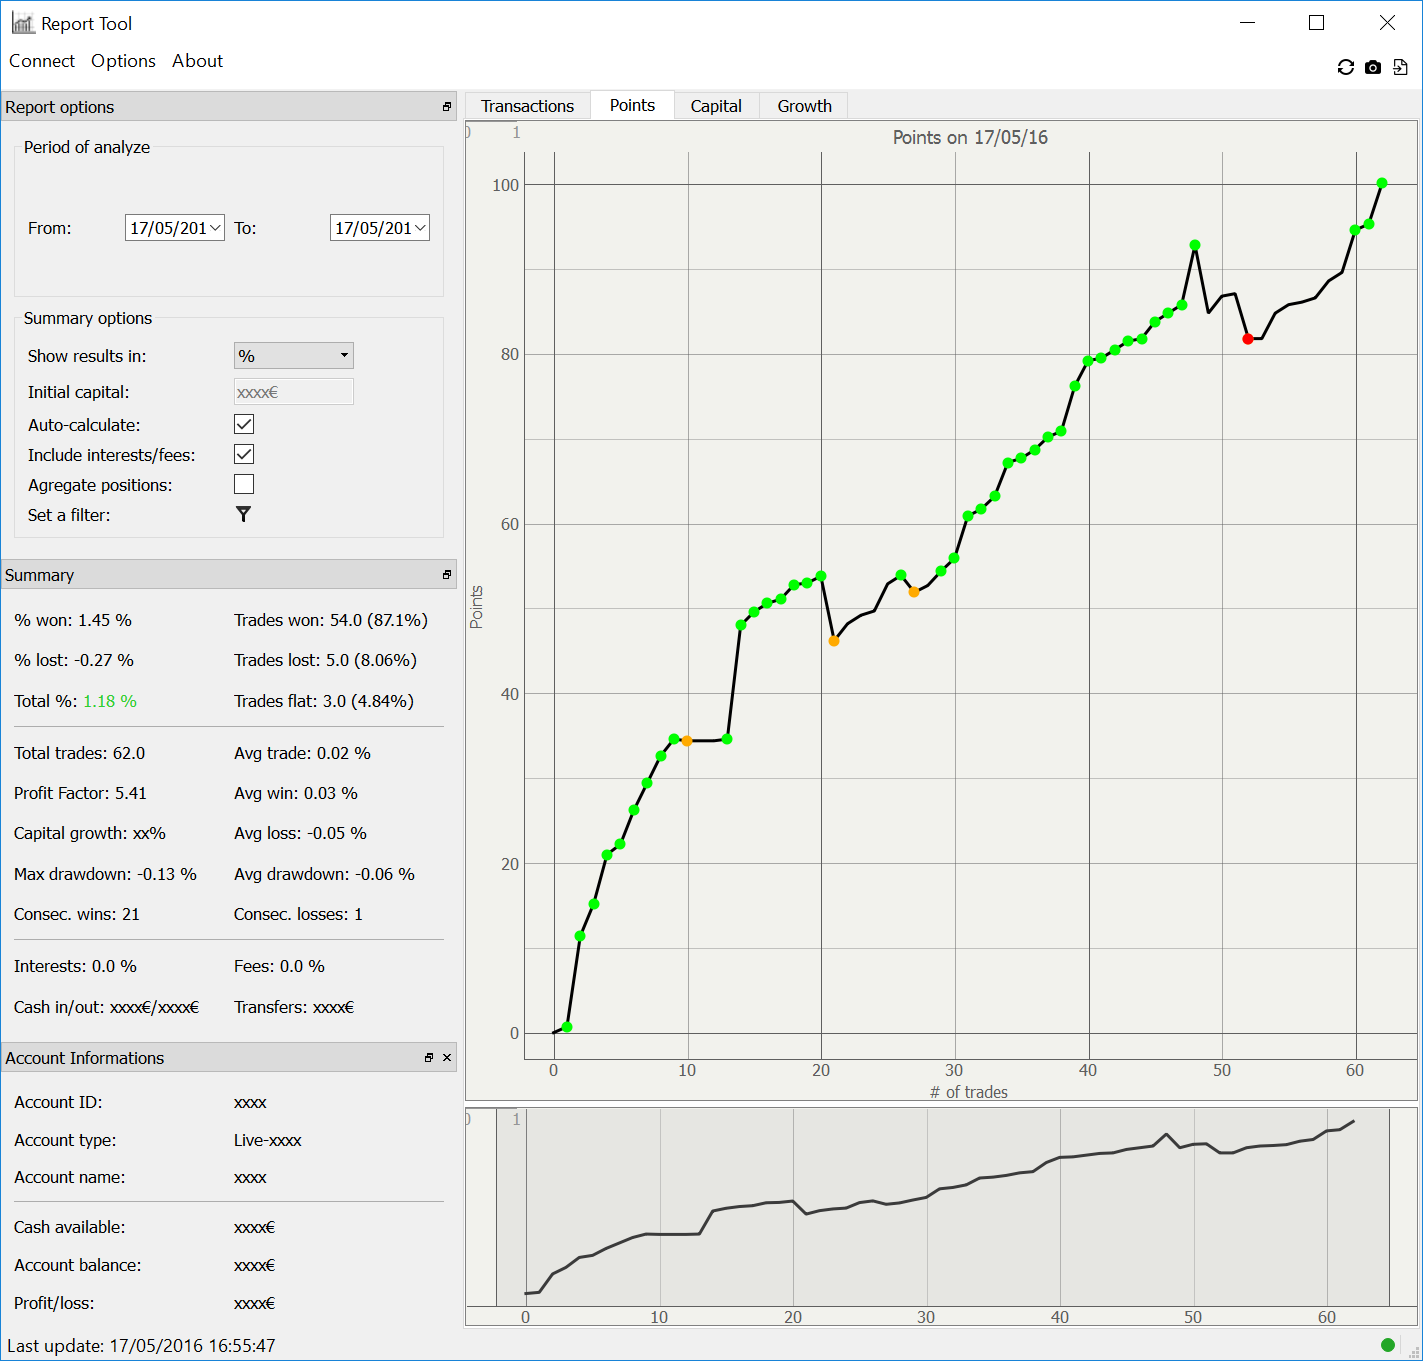Open the About menu
Screen dimensions: 1423x1361
(197, 61)
